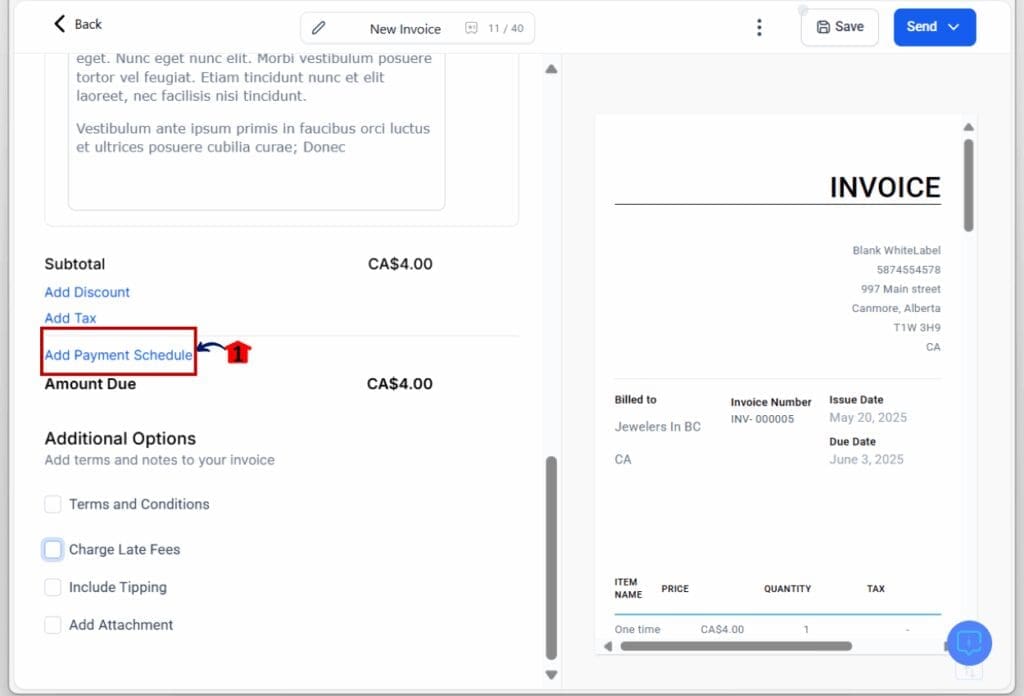This screenshot has height=696, width=1024.
Task: Click the Add Payment Schedule link
Action: [118, 355]
